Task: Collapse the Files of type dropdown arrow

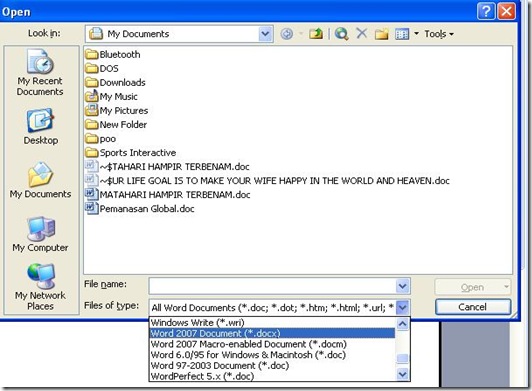Action: coord(402,308)
